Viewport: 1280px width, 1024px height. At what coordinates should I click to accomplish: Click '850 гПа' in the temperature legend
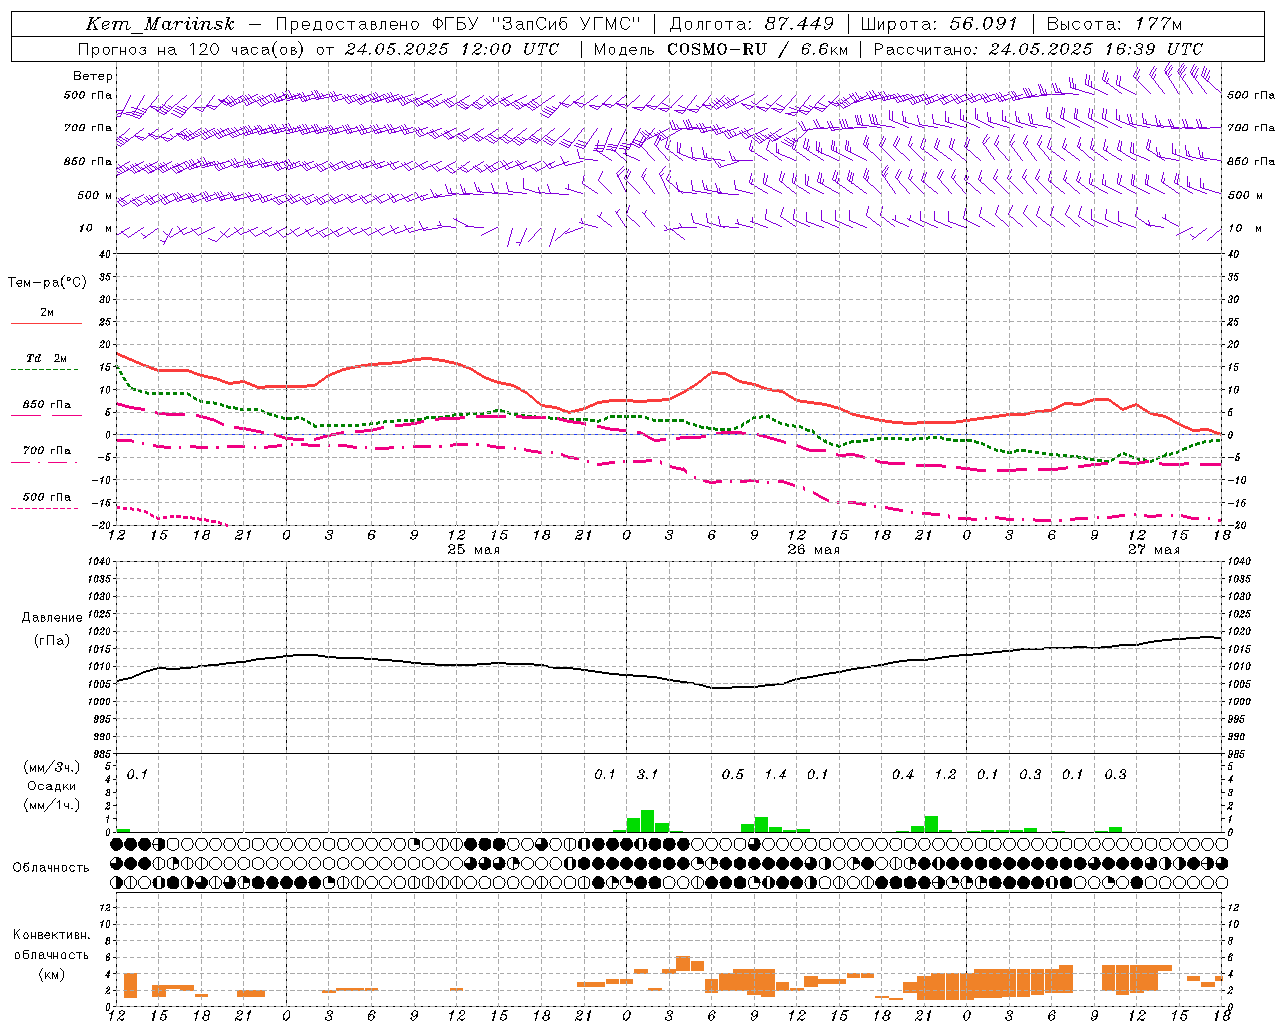(47, 405)
